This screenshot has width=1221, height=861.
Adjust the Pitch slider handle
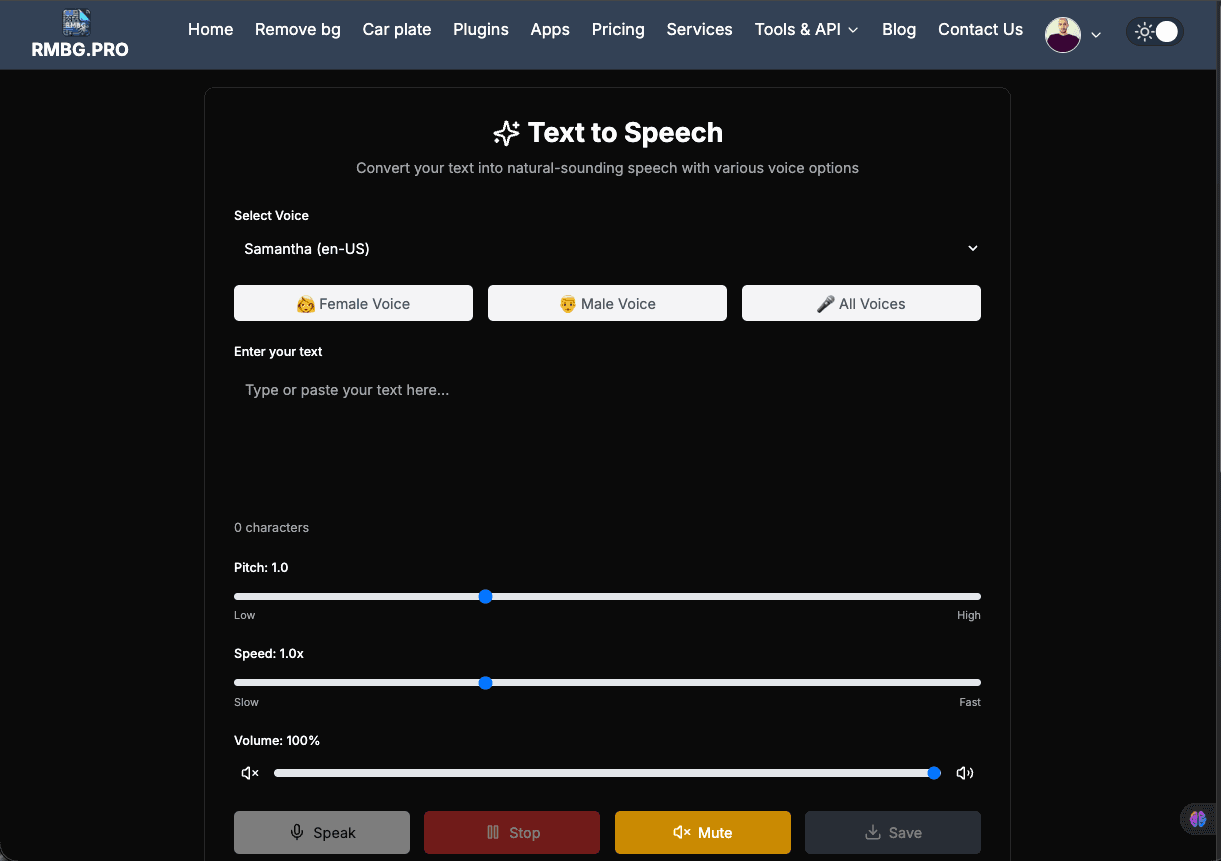click(486, 596)
